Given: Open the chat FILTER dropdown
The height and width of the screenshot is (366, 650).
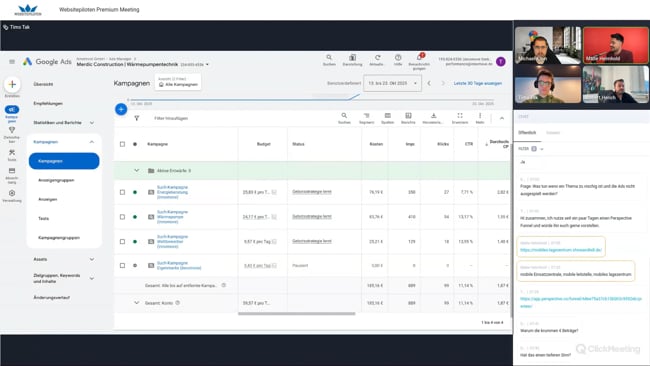Looking at the screenshot, I should coord(531,149).
